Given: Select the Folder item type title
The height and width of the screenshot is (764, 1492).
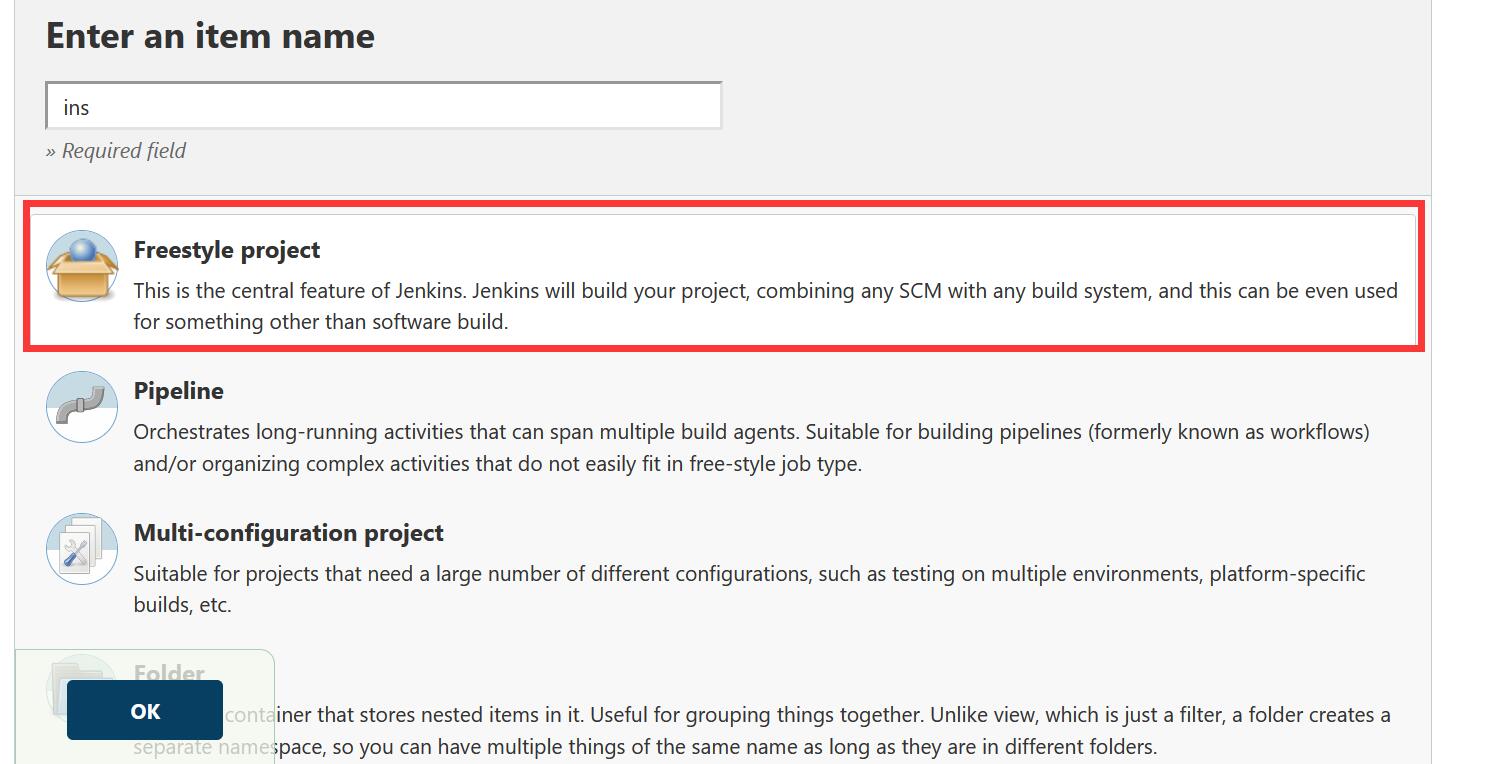Looking at the screenshot, I should click(170, 673).
